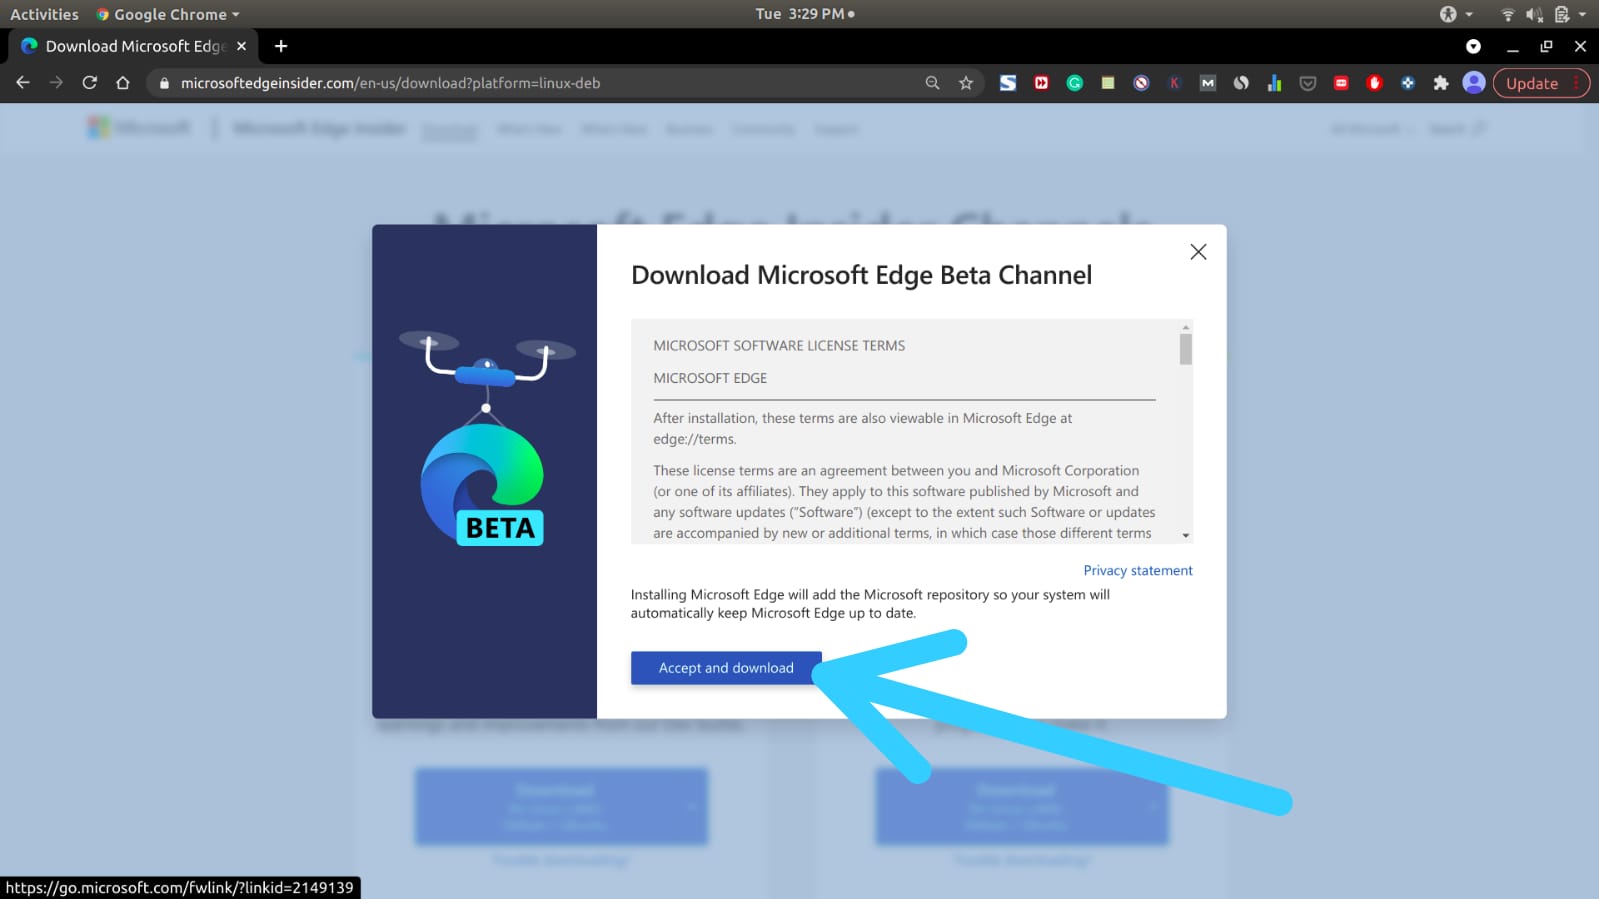The width and height of the screenshot is (1599, 899).
Task: Open the zoom indicator in address bar
Action: coord(932,83)
